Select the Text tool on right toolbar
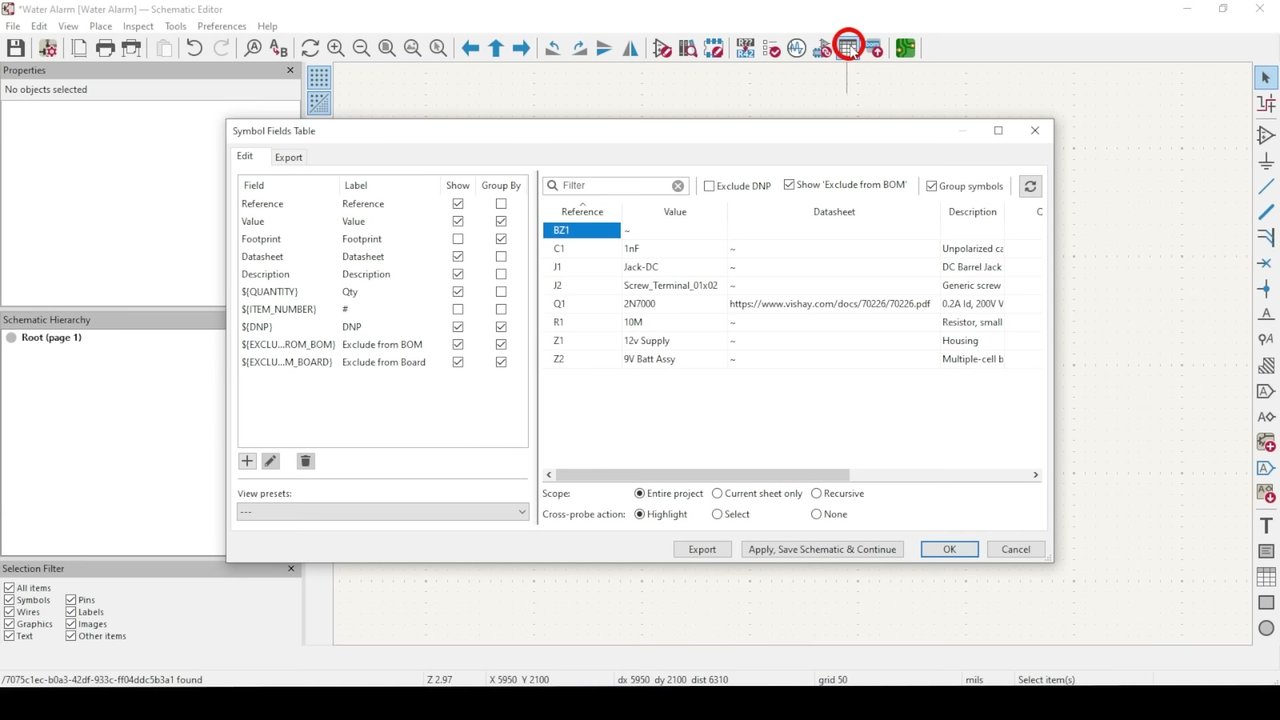The image size is (1280, 720). (1266, 526)
